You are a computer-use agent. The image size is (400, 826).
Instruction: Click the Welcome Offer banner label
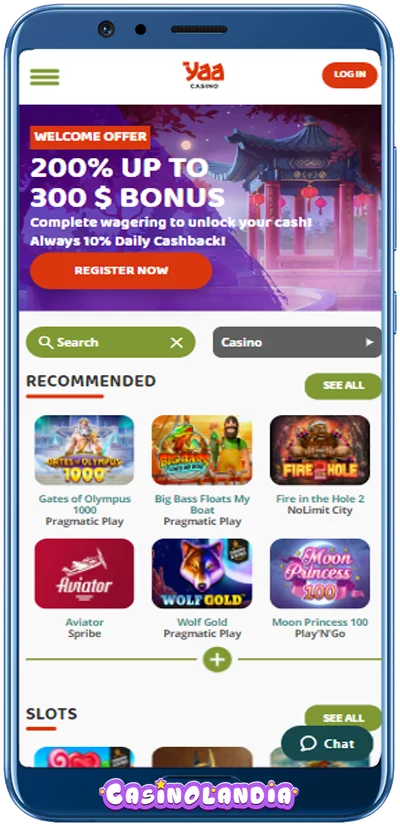[x=90, y=137]
